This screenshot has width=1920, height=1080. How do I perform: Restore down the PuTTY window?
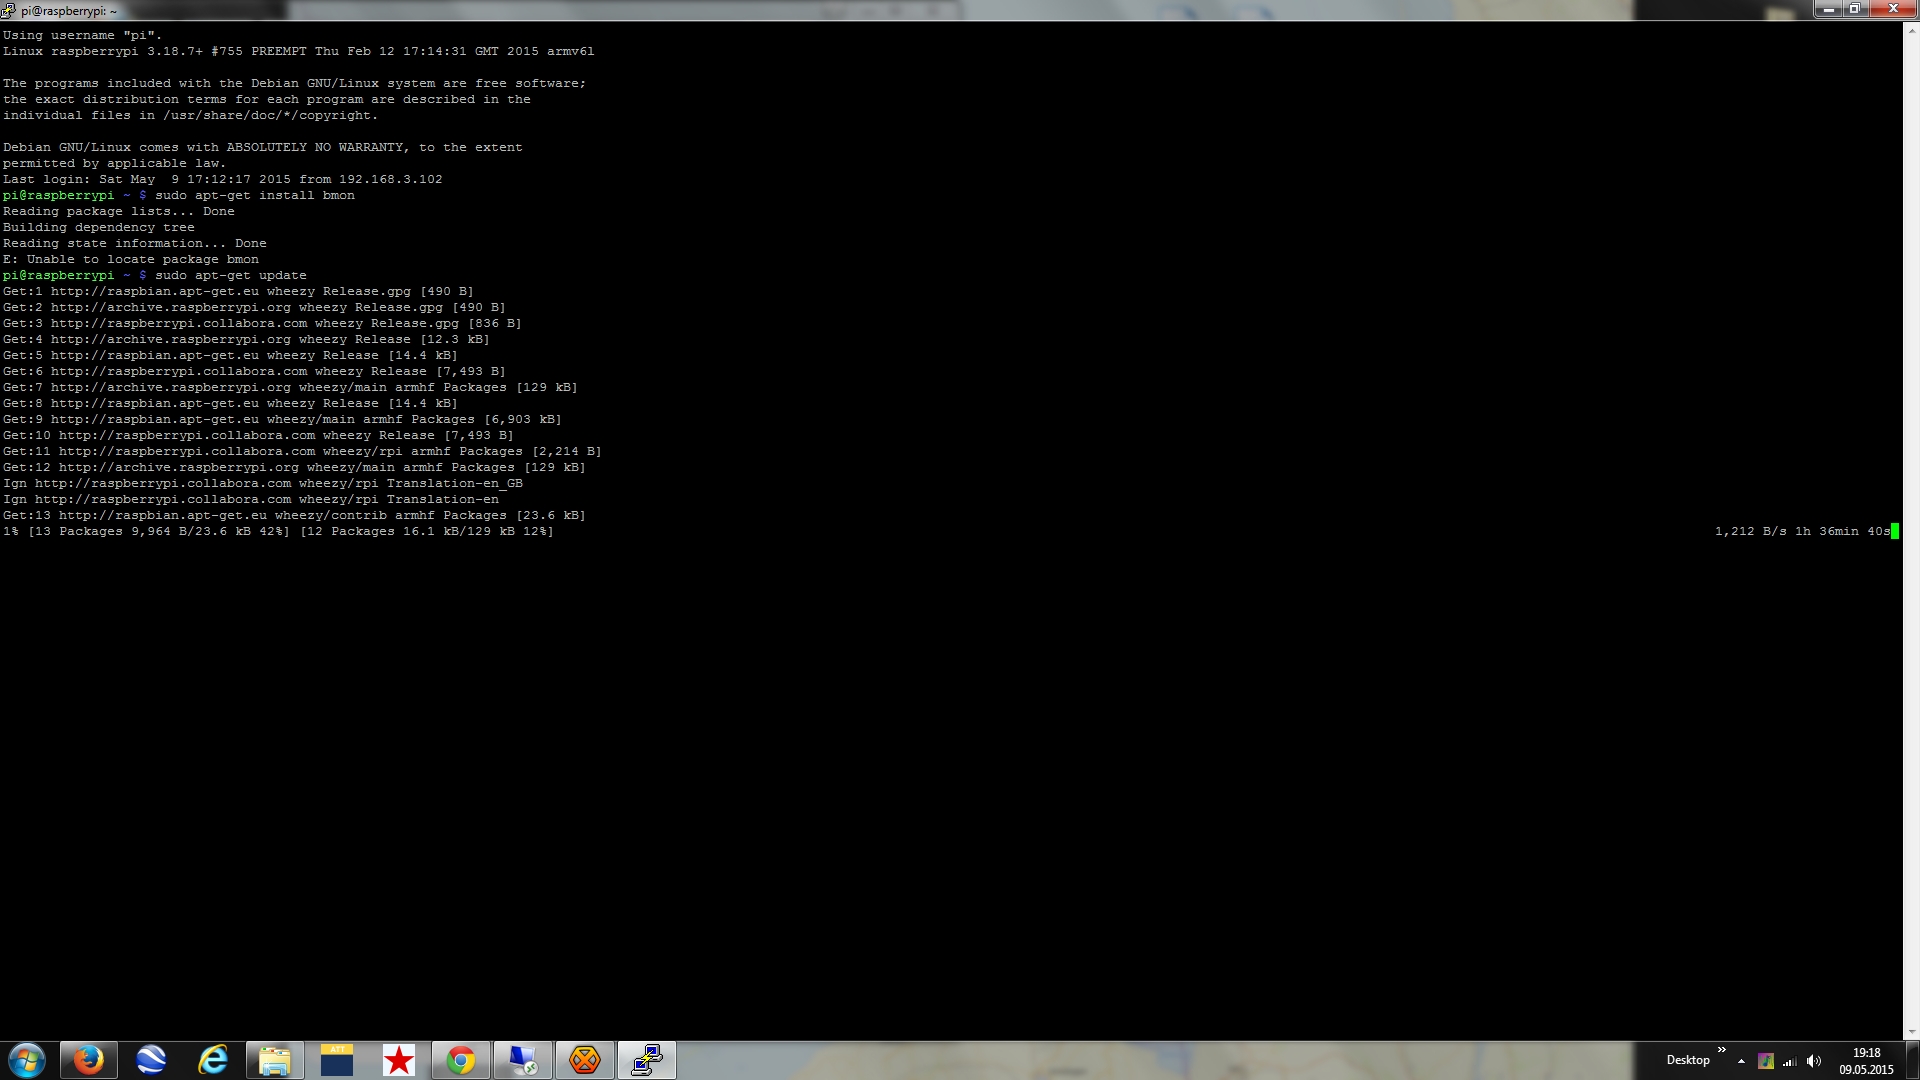click(x=1855, y=9)
